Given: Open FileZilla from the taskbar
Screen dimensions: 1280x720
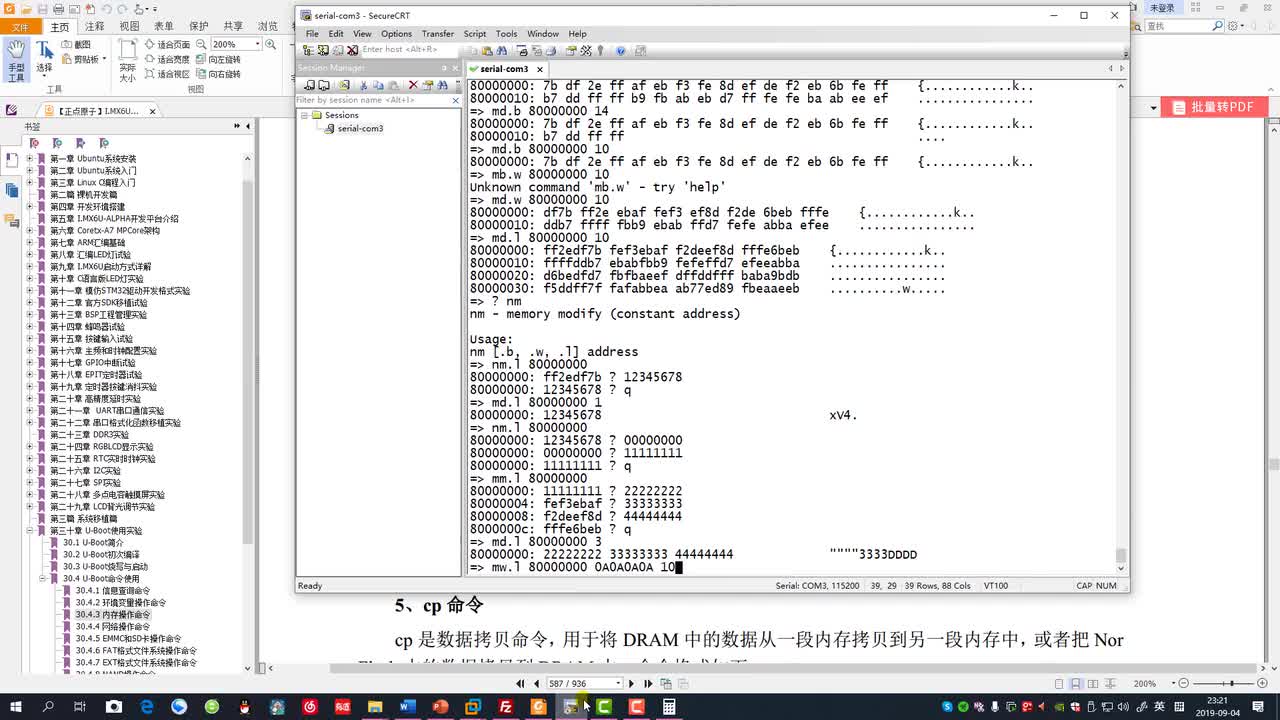Looking at the screenshot, I should coord(506,706).
